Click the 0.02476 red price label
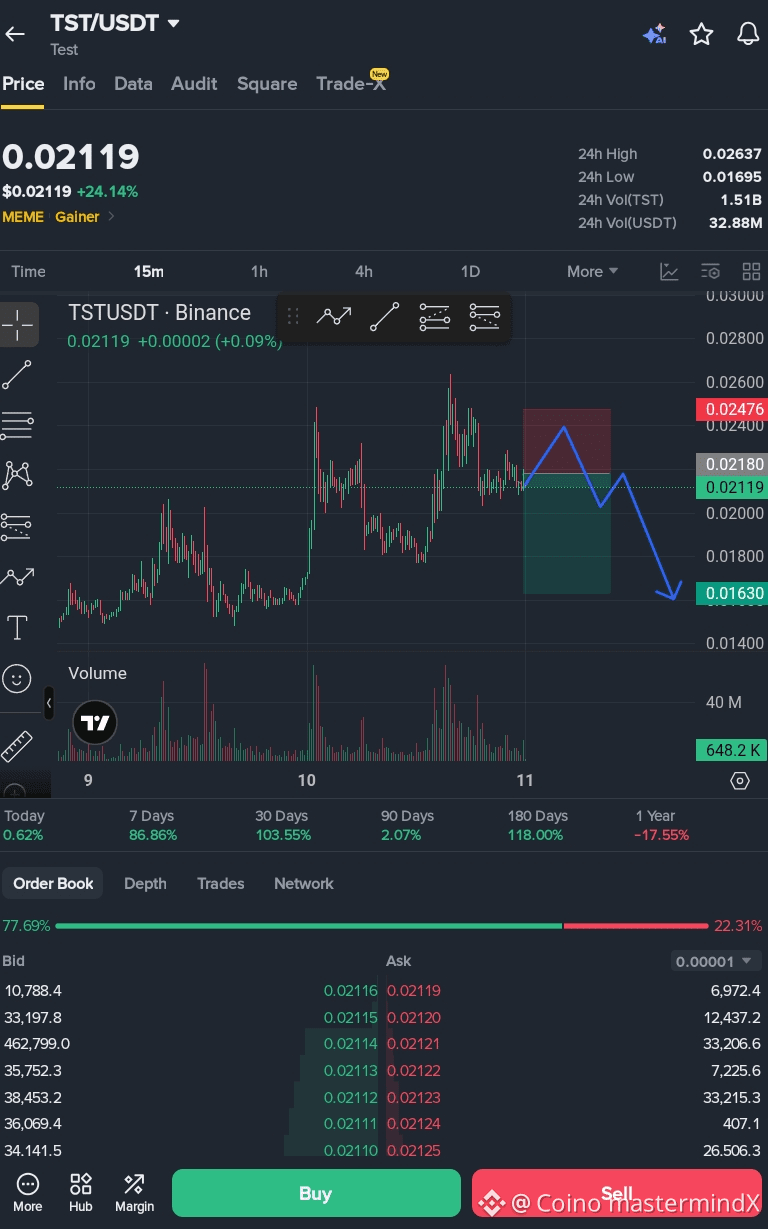Viewport: 768px width, 1229px height. tap(730, 409)
